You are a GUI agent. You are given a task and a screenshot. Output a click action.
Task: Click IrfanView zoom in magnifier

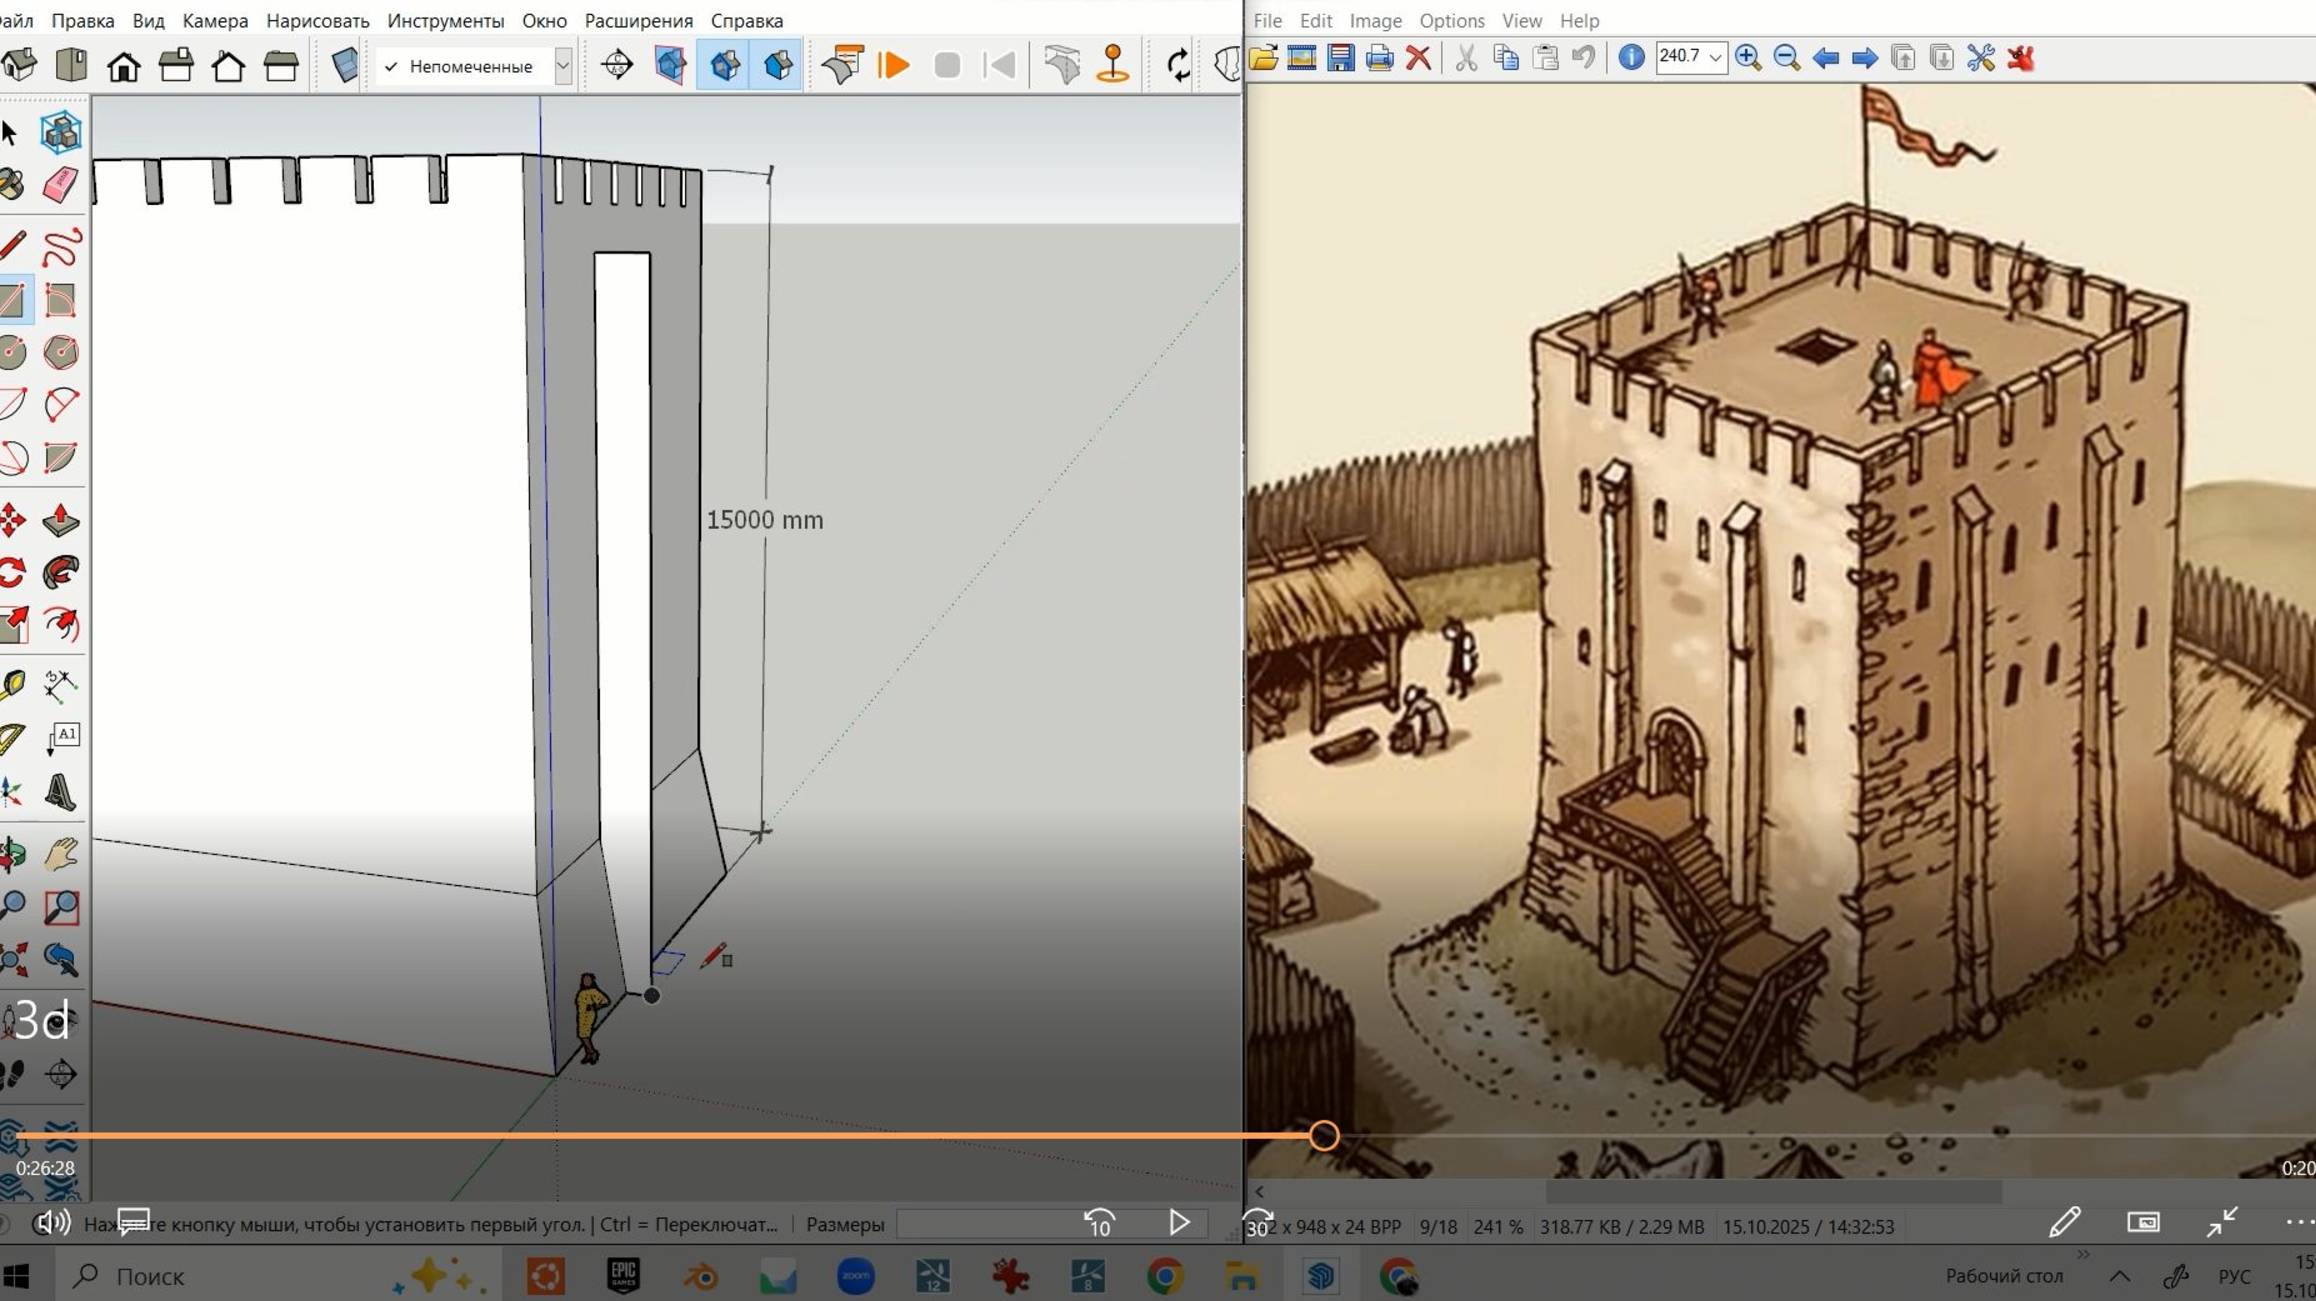pyautogui.click(x=1747, y=58)
